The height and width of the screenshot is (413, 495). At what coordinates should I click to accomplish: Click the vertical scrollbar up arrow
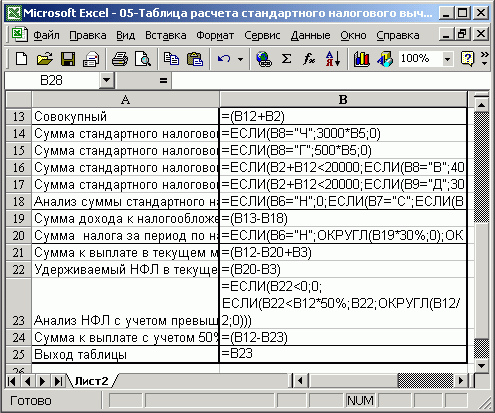pyautogui.click(x=481, y=105)
